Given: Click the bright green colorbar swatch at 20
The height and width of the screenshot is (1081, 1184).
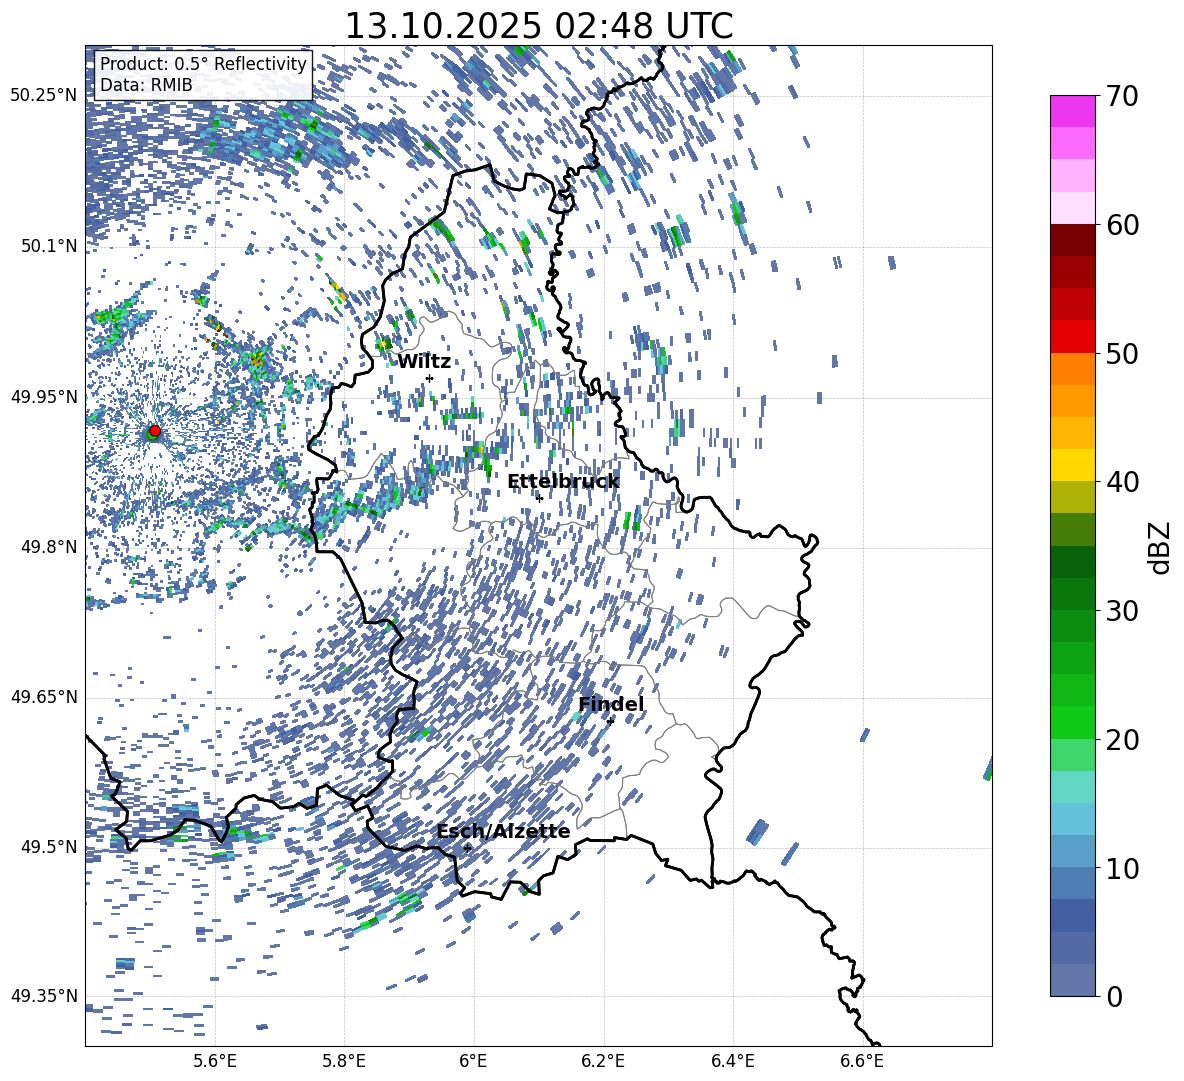Looking at the screenshot, I should (x=1072, y=722).
